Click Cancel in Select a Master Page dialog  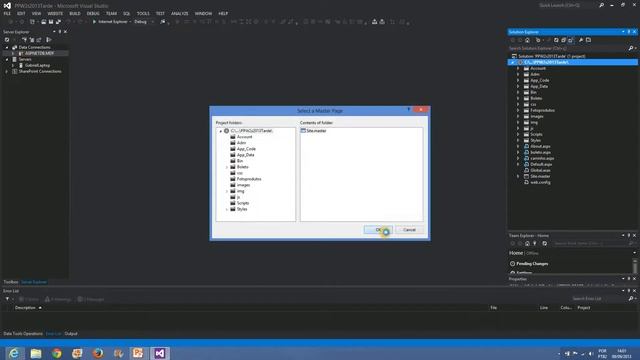tap(409, 230)
